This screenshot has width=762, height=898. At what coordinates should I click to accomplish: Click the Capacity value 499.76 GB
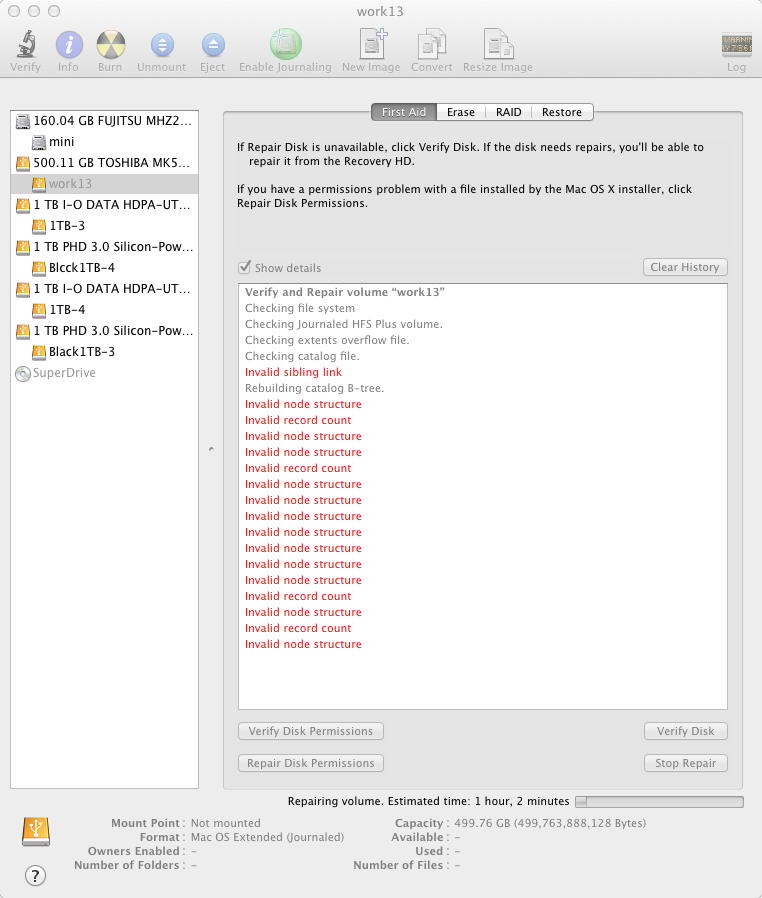pos(550,823)
